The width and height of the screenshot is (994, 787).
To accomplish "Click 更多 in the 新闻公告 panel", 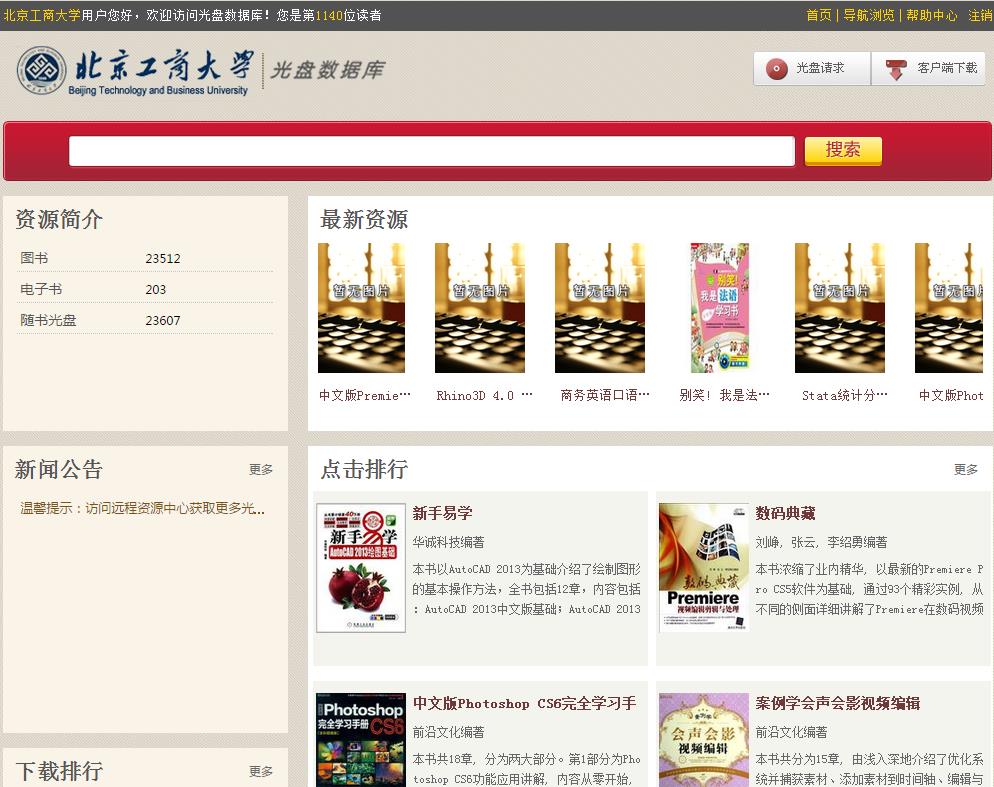I will (x=261, y=469).
